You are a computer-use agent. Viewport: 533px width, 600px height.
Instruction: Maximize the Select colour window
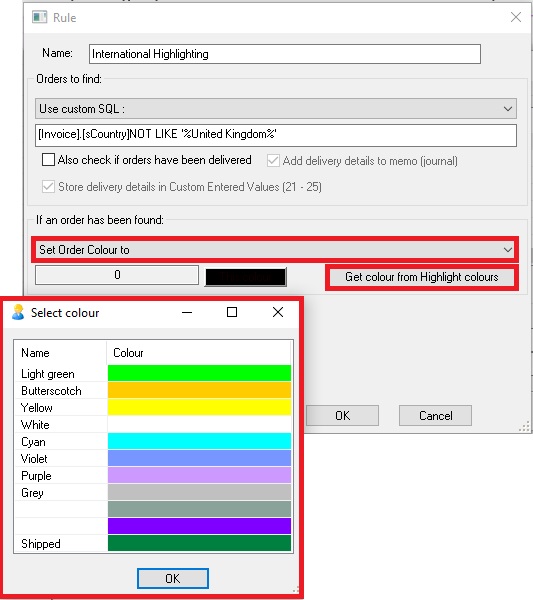[232, 312]
